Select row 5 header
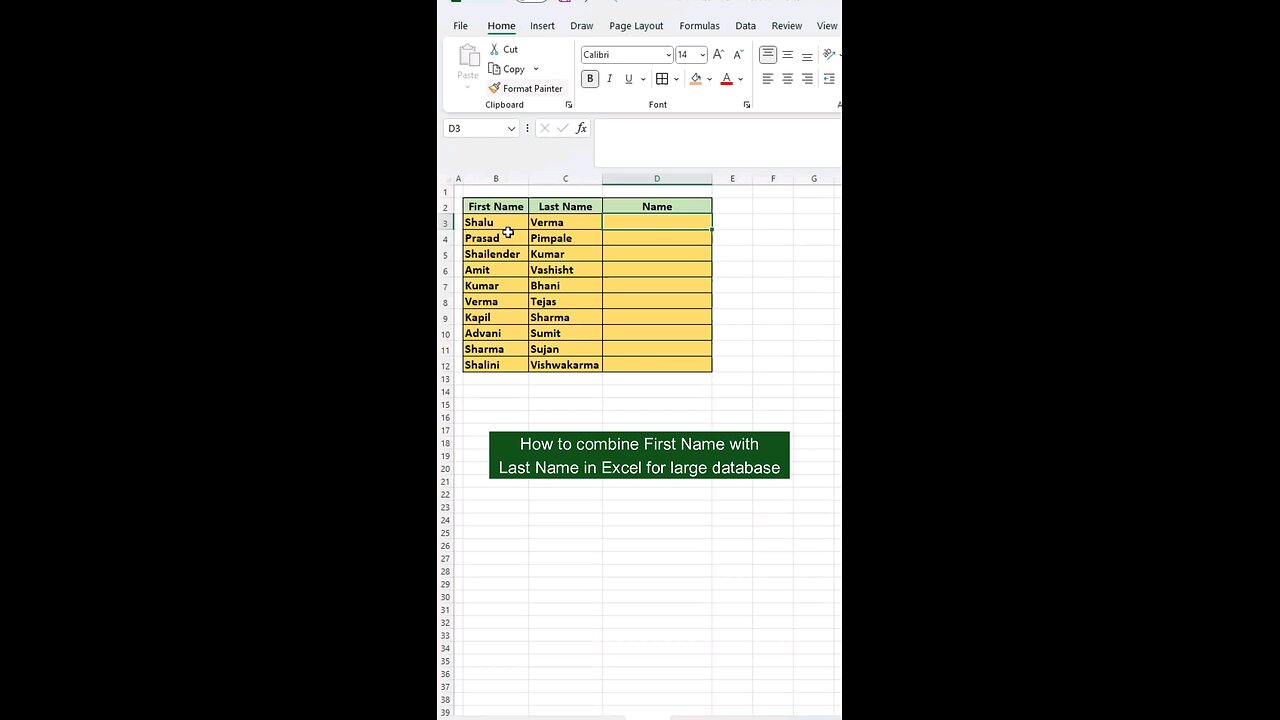 [x=446, y=255]
